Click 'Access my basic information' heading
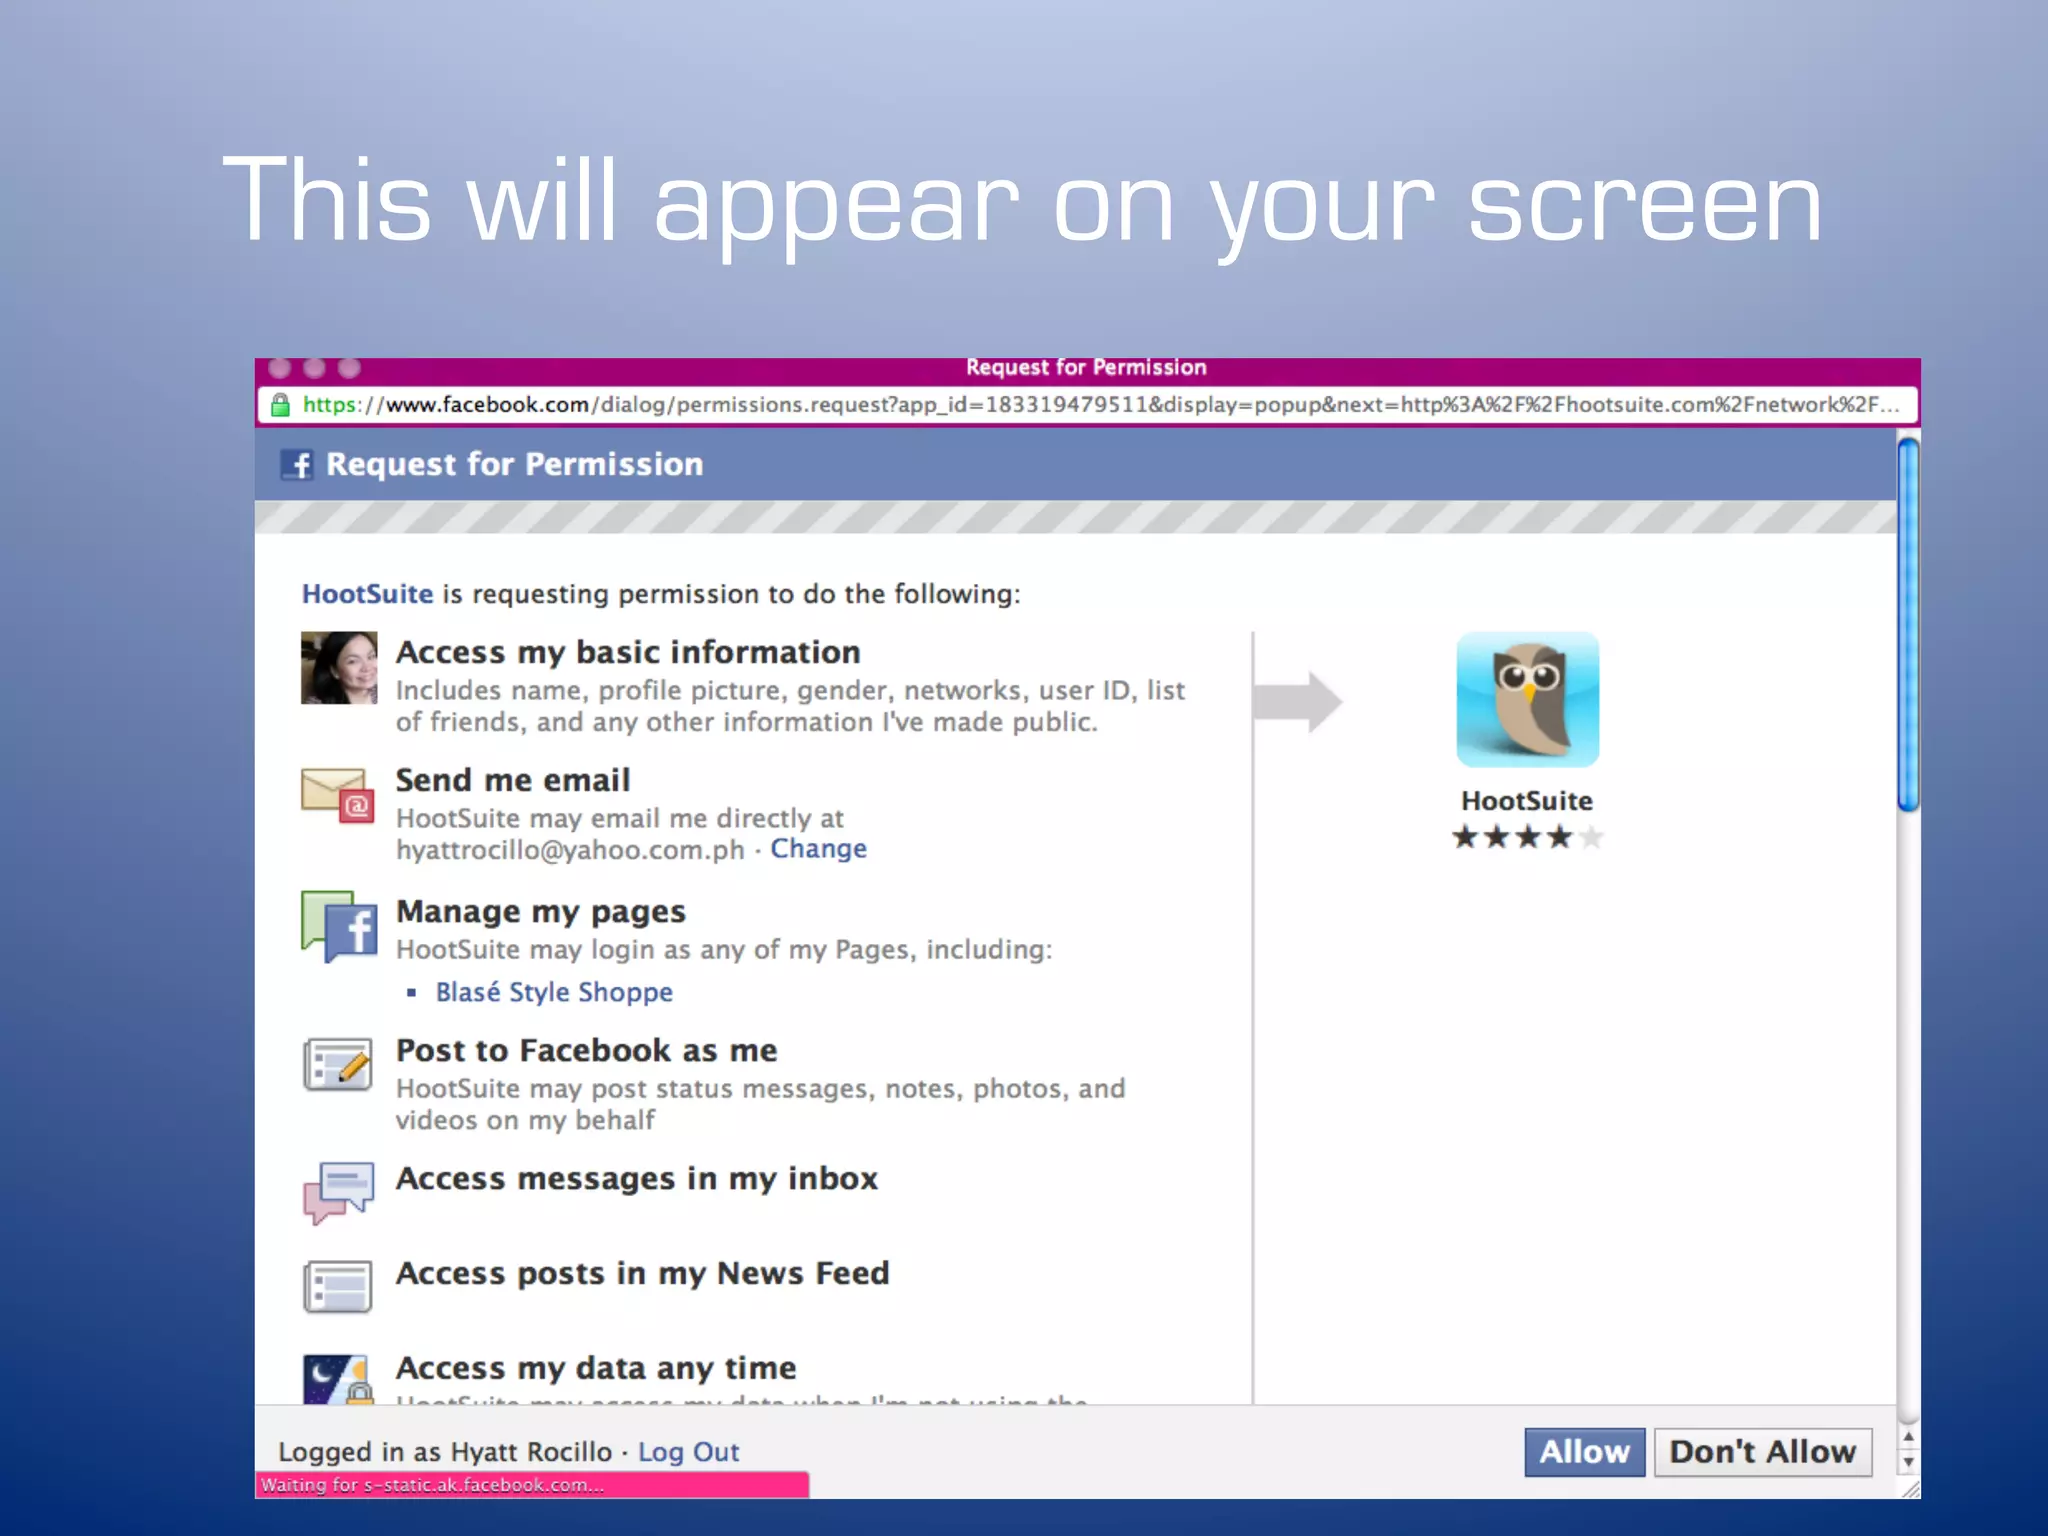Viewport: 2048px width, 1536px height. point(628,653)
